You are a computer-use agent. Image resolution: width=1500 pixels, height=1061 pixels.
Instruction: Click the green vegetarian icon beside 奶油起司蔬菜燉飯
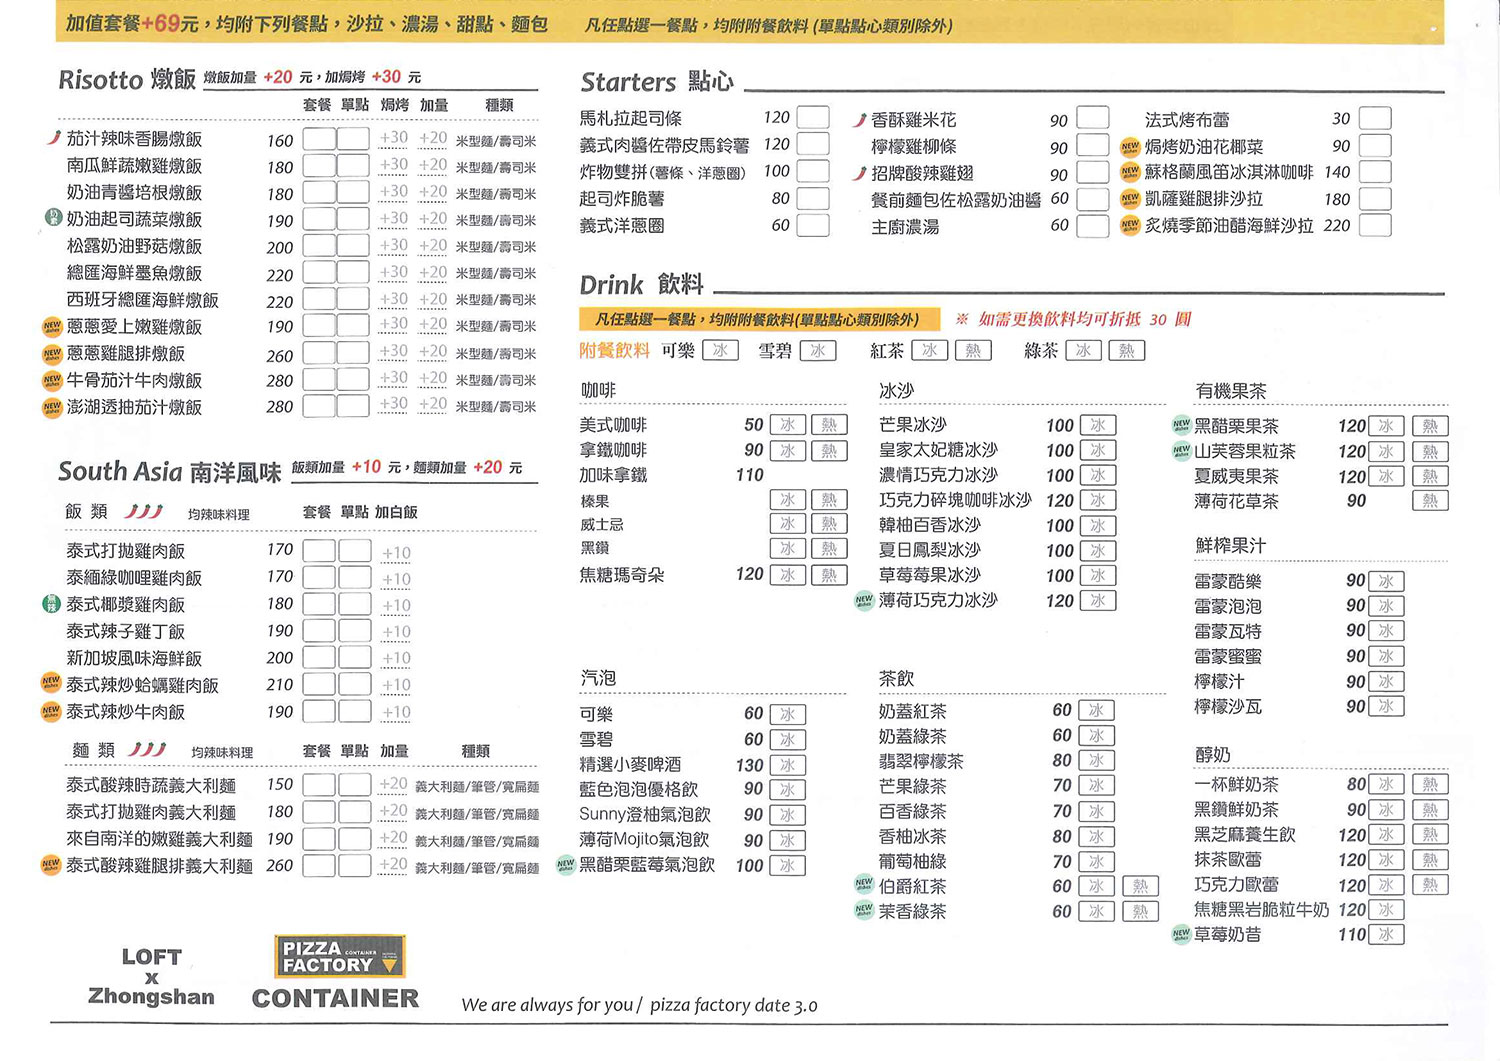(x=53, y=218)
